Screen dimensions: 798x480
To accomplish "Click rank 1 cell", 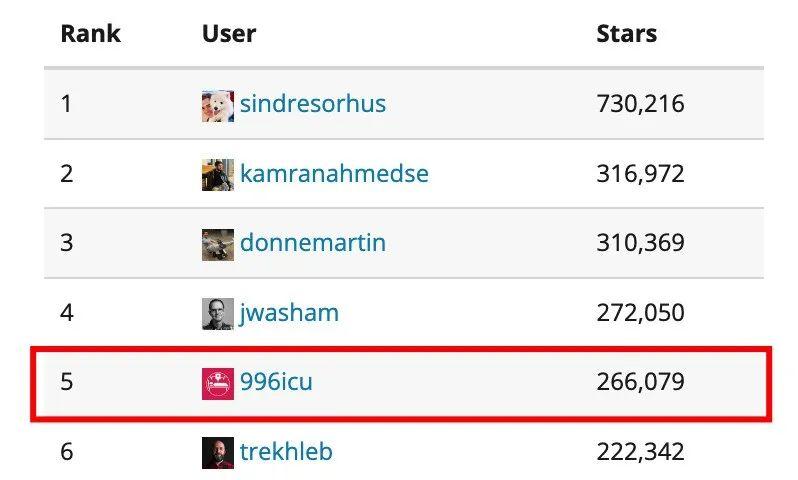I will pyautogui.click(x=66, y=104).
